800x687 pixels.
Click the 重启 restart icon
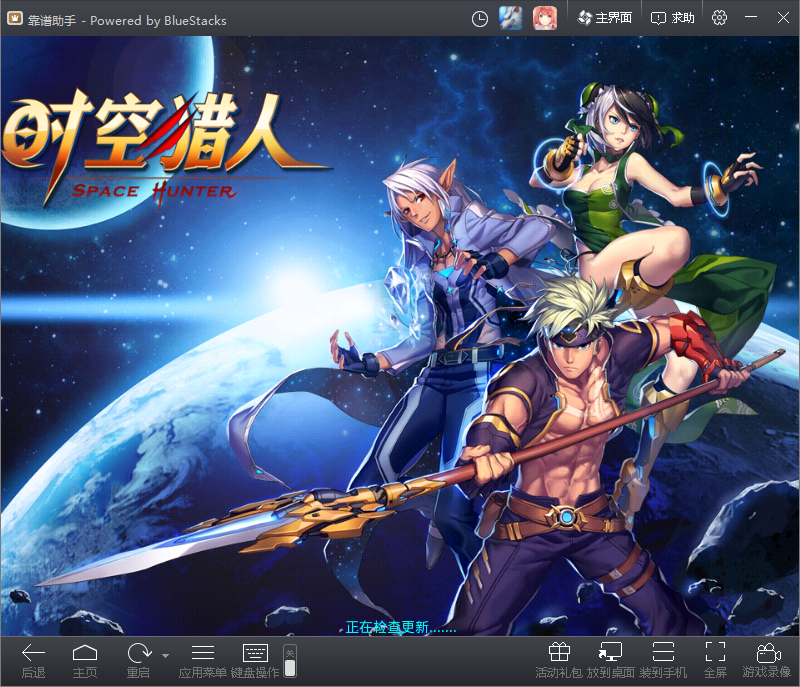click(137, 654)
